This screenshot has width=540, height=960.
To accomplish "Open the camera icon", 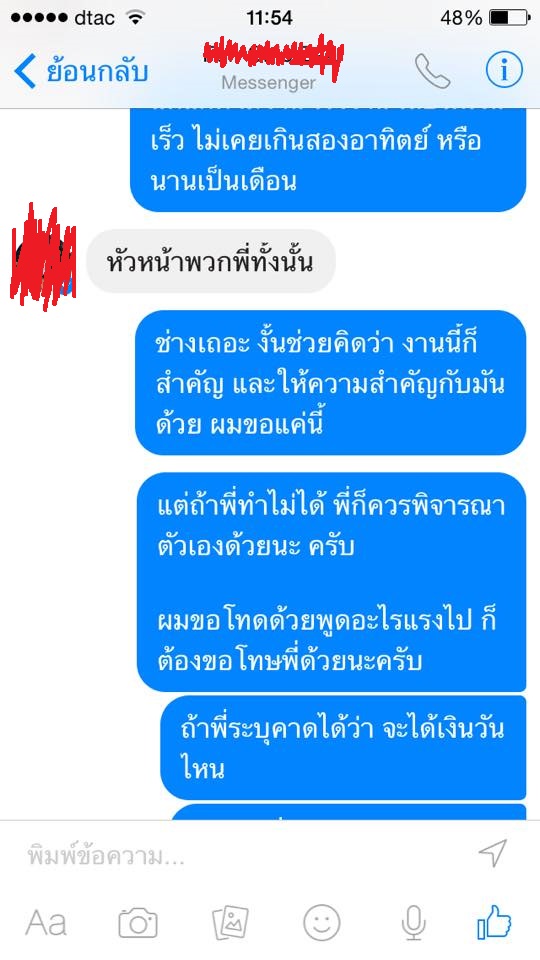I will [x=138, y=923].
